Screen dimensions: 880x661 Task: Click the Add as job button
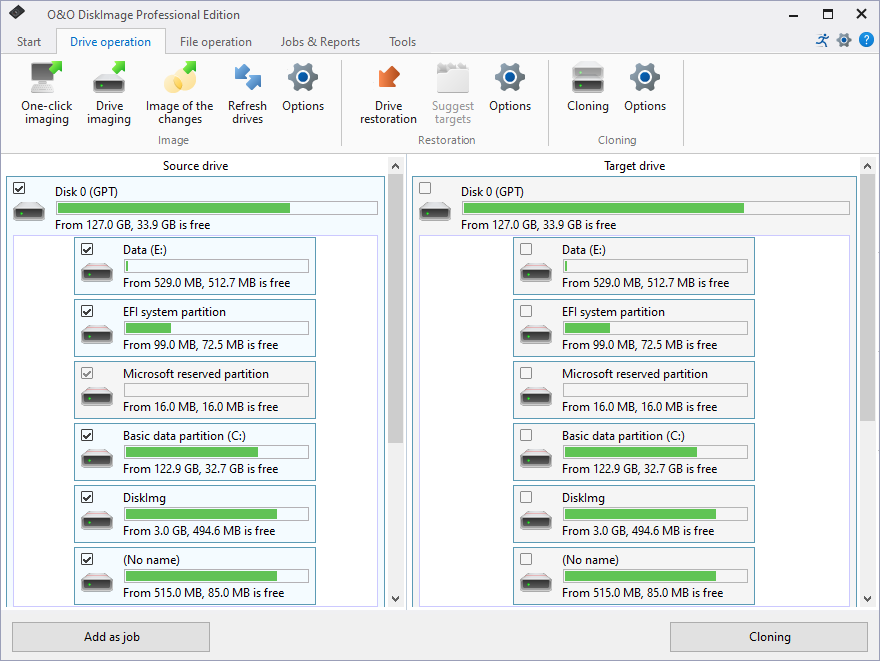[x=110, y=637]
